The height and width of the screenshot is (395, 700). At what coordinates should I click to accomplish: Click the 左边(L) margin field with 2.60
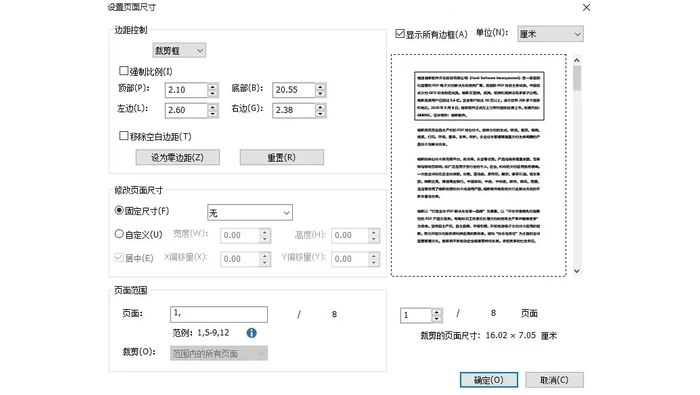pyautogui.click(x=186, y=110)
